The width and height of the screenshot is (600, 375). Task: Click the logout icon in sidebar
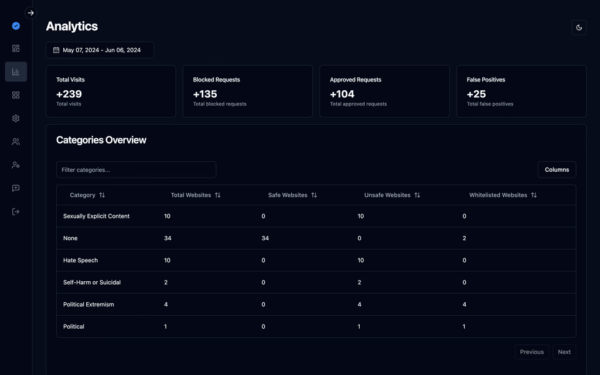tap(16, 212)
